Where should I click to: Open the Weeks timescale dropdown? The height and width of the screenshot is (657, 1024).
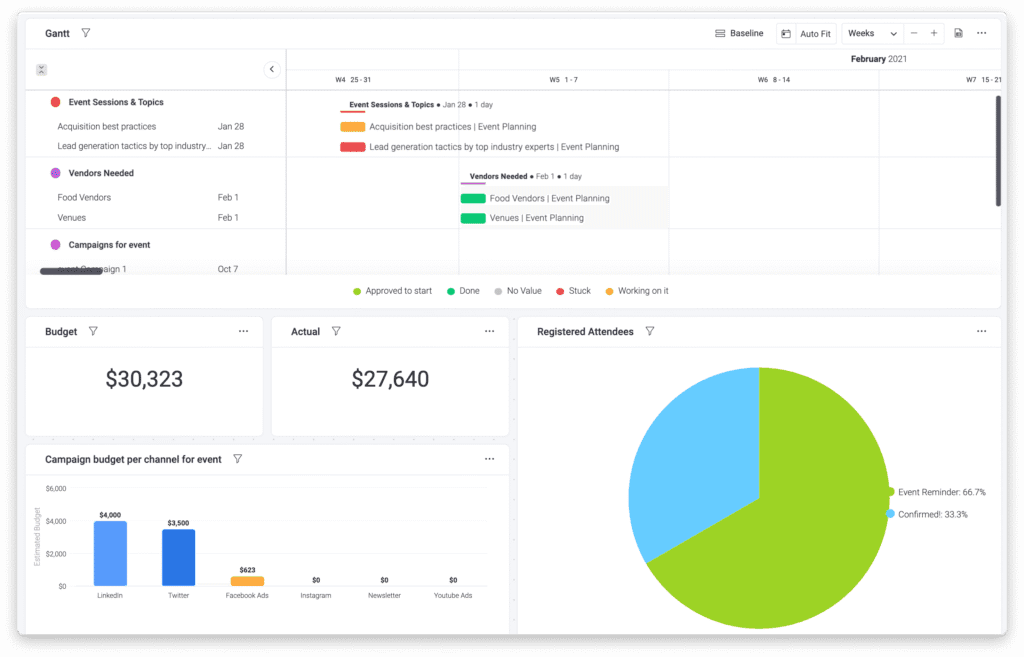coord(872,33)
